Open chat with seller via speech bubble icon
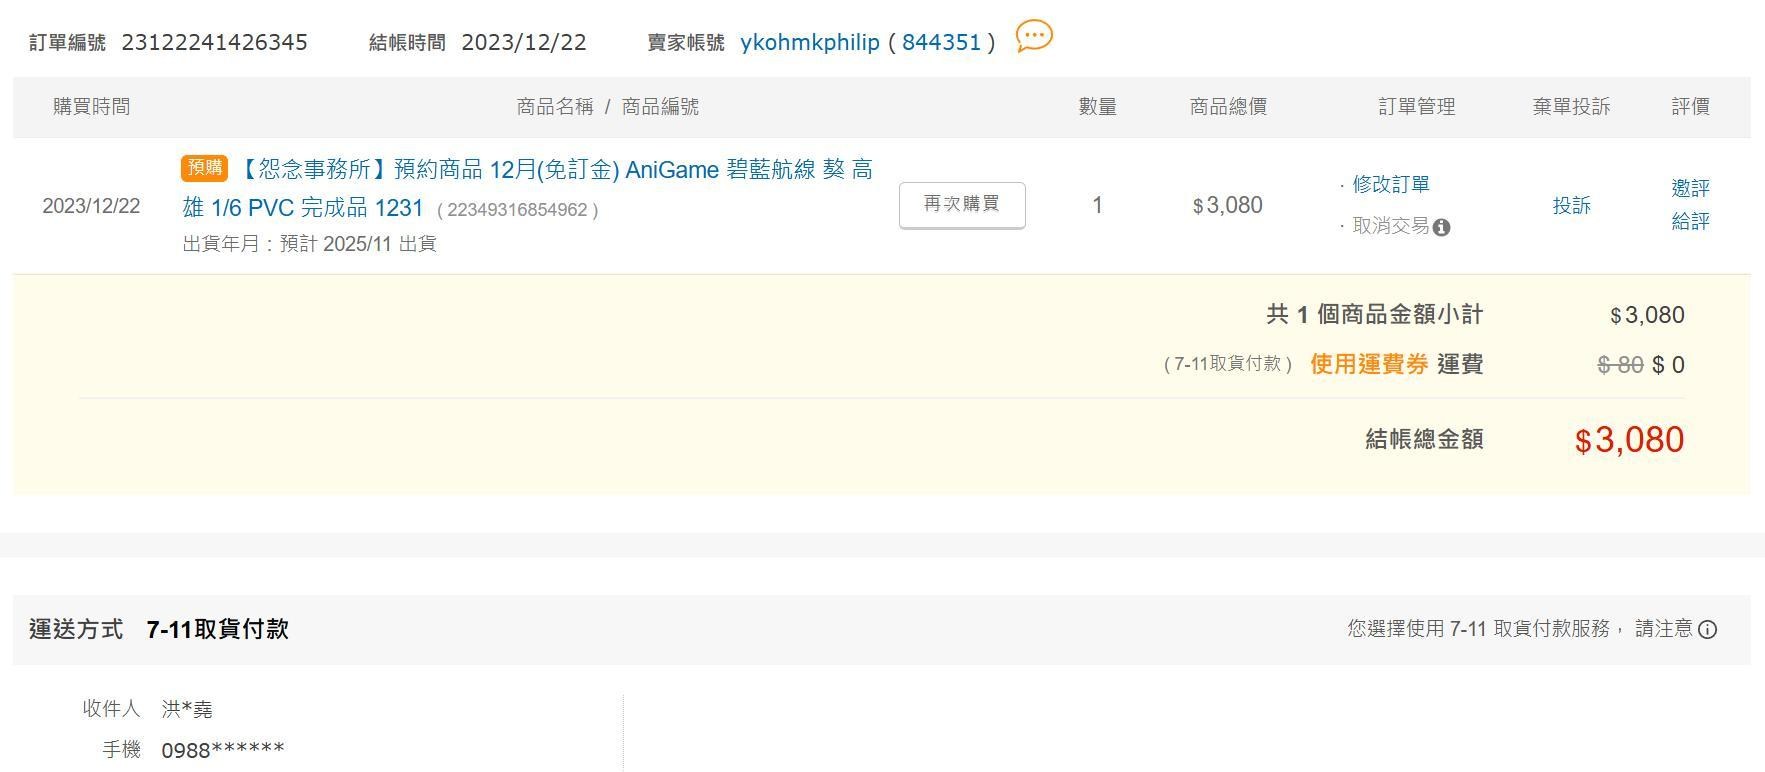The height and width of the screenshot is (772, 1765). 1034,37
